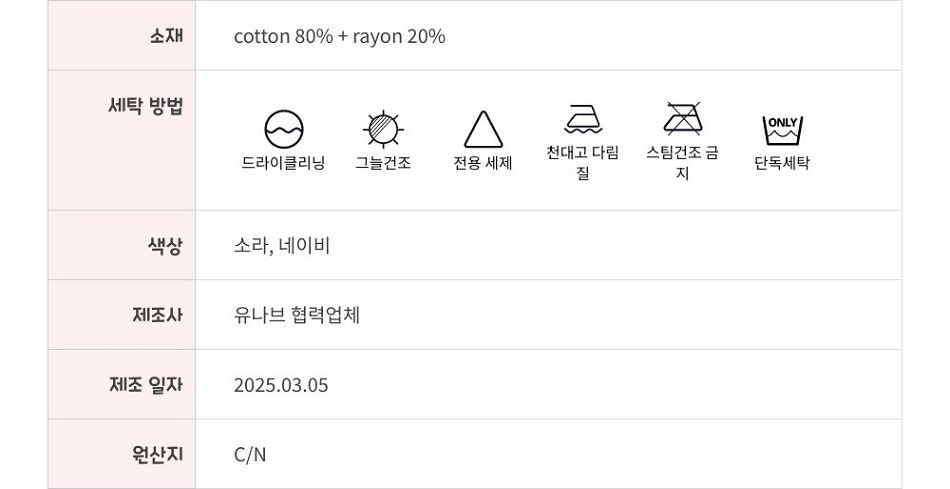Image resolution: width=950 pixels, height=489 pixels.
Task: Click the shade drying sun icon
Action: click(383, 129)
